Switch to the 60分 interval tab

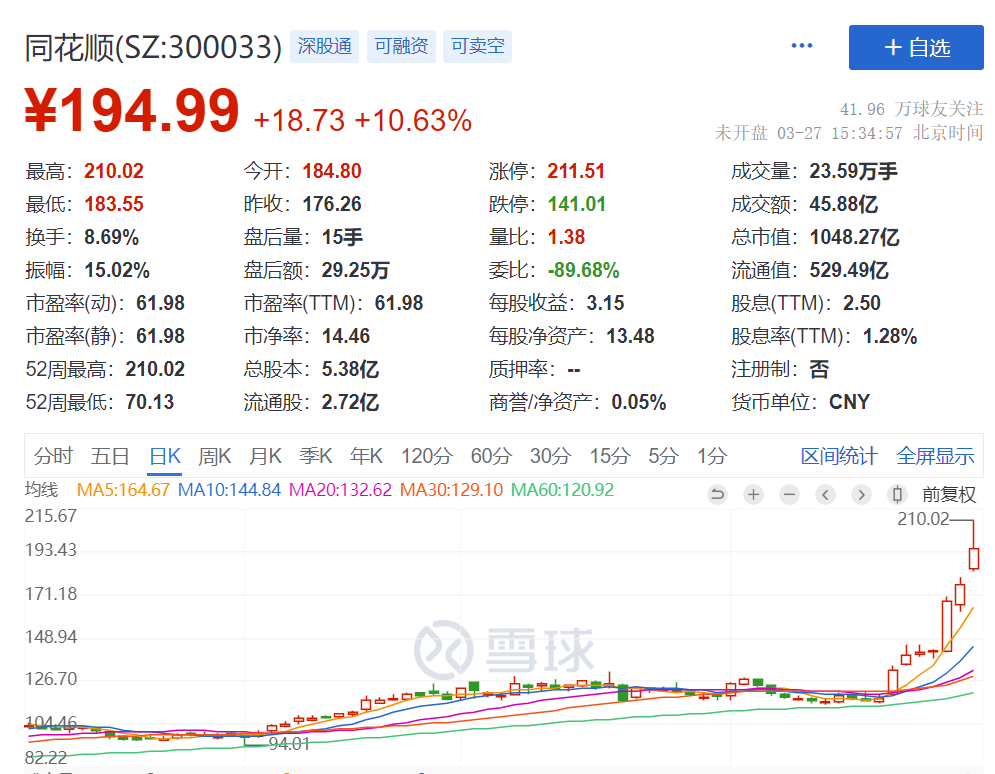490,456
